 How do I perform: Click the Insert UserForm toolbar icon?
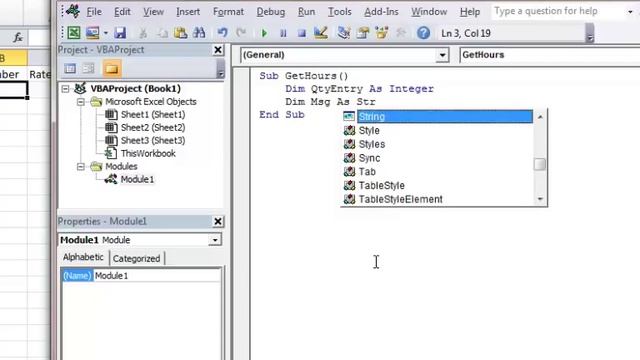click(93, 33)
